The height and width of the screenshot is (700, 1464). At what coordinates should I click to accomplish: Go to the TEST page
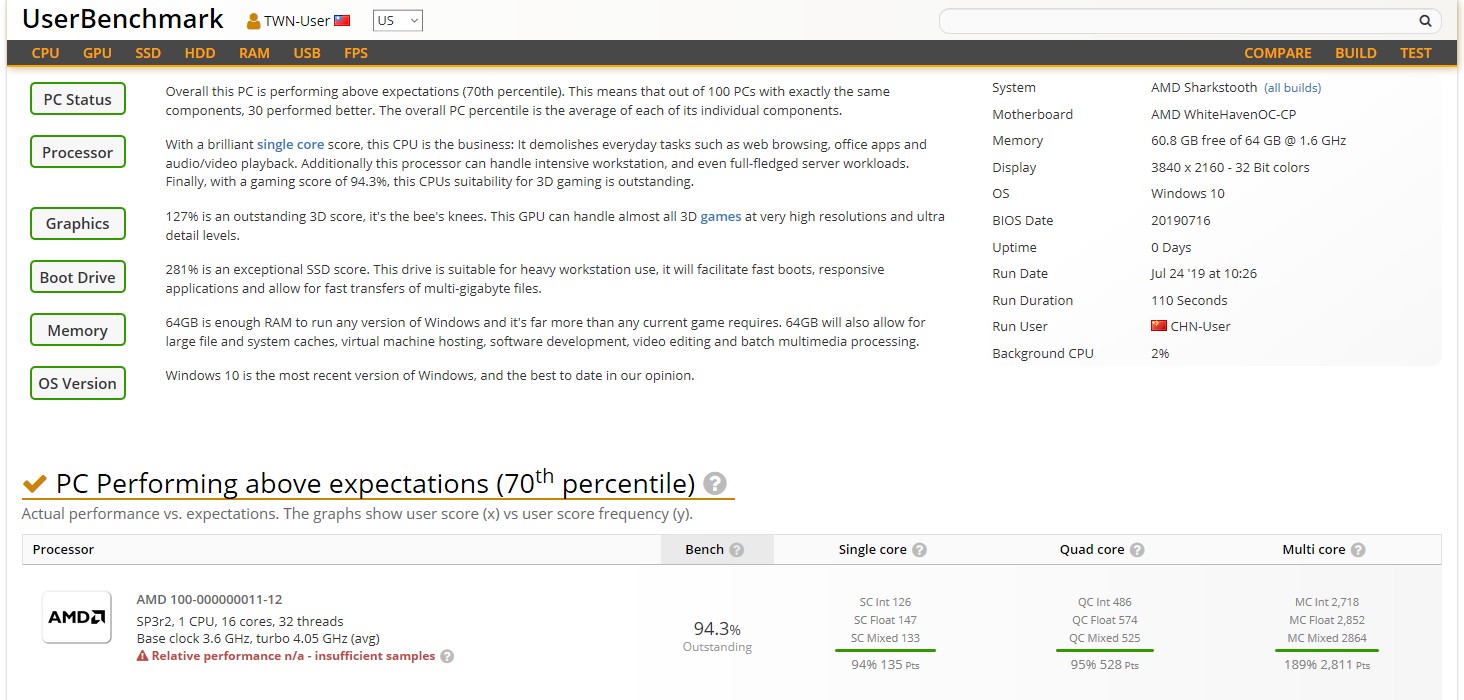pos(1416,53)
